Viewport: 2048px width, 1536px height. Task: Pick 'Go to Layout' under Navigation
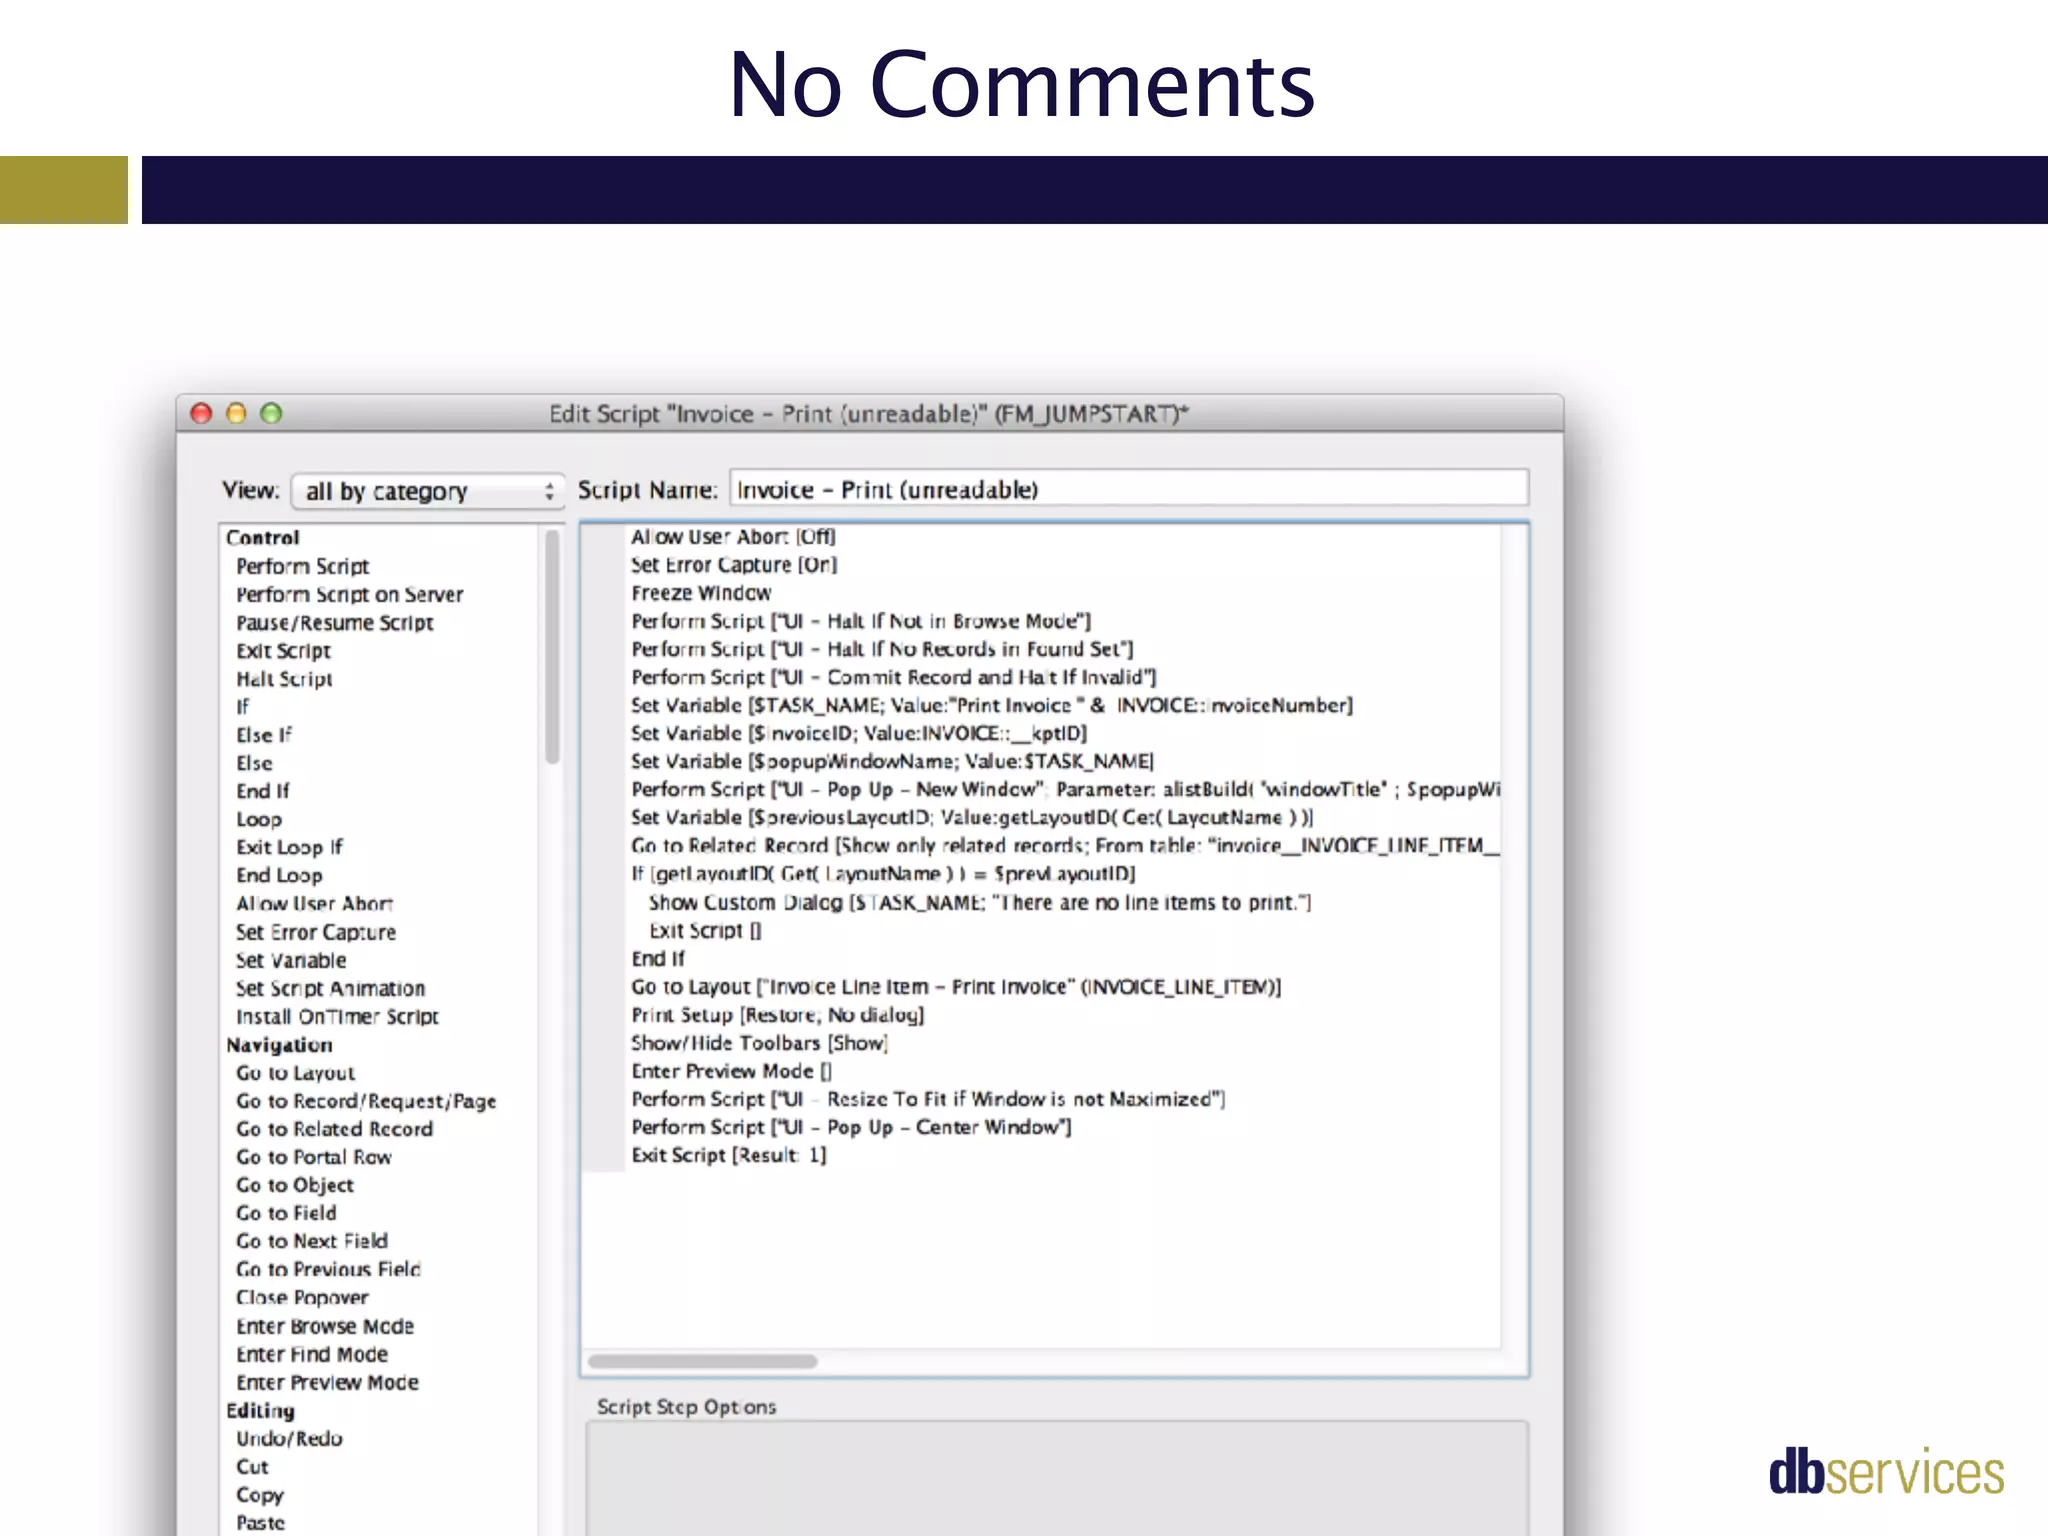(295, 1073)
